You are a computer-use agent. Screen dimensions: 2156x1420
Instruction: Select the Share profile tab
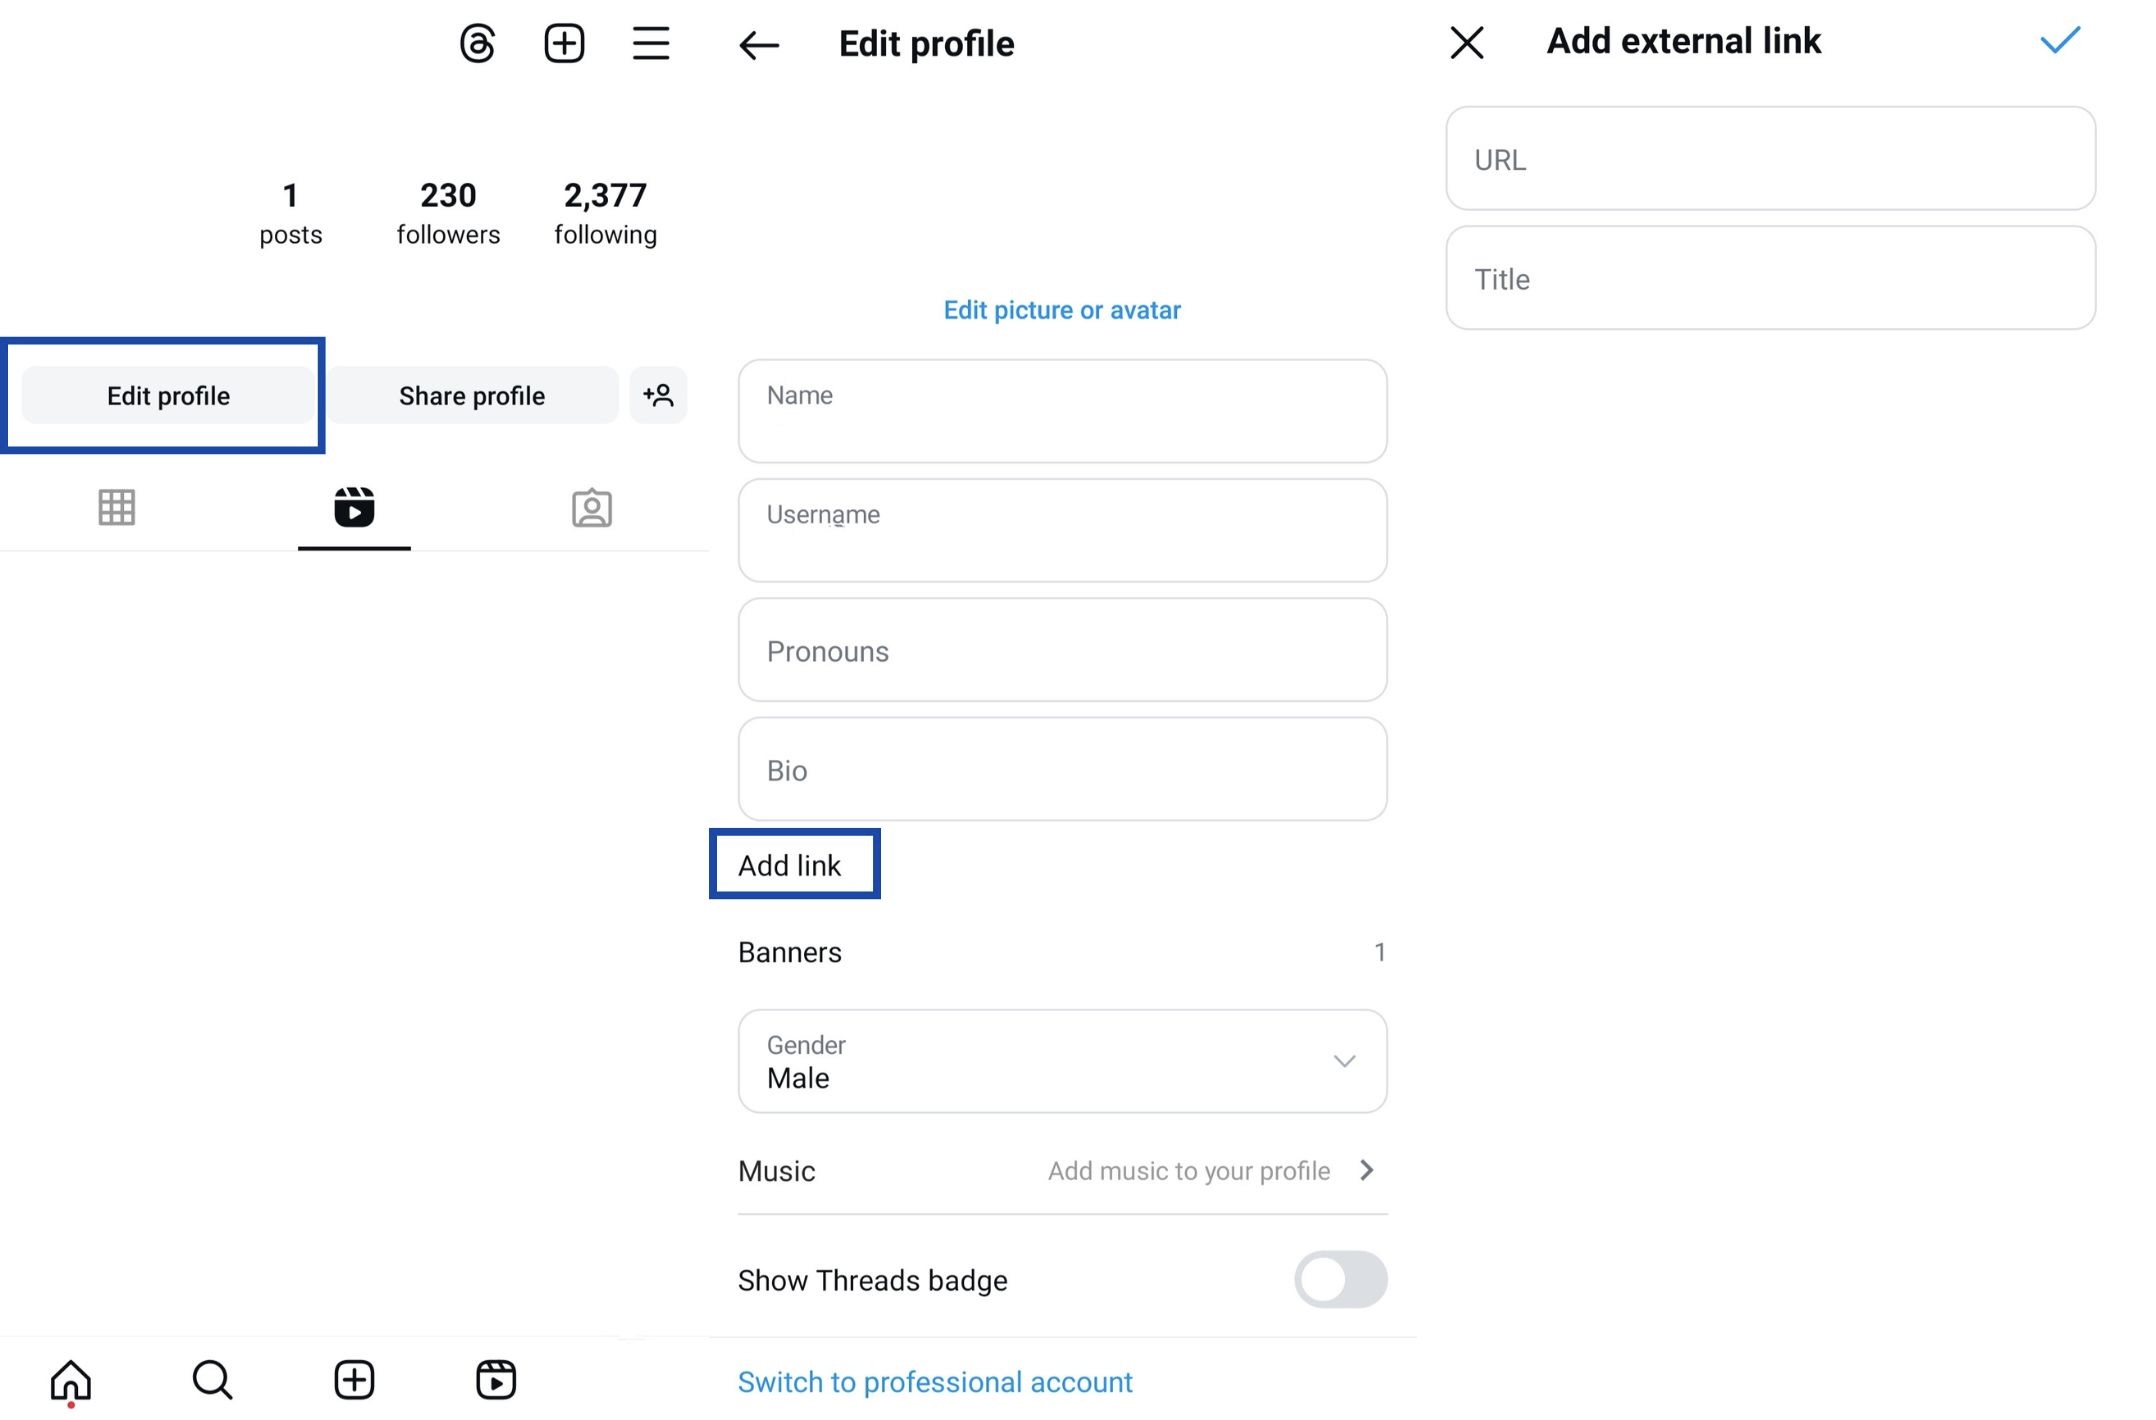pos(470,395)
